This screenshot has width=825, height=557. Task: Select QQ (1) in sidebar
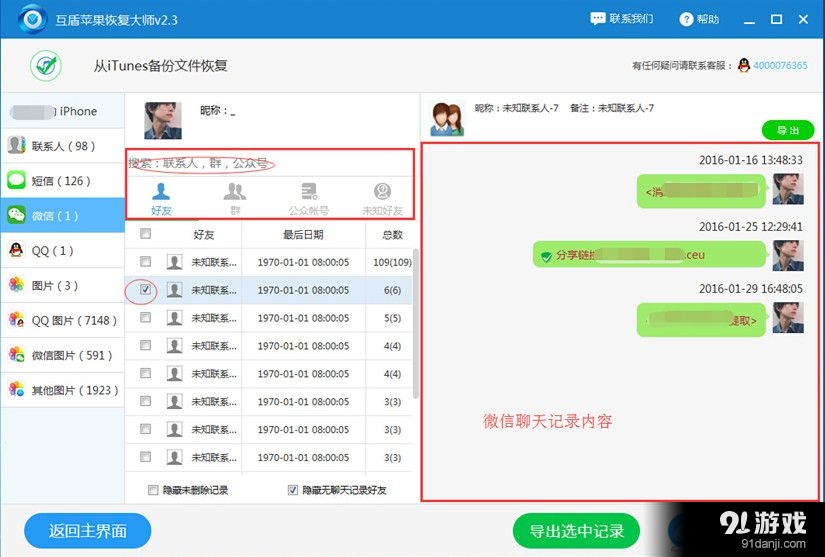pyautogui.click(x=63, y=250)
